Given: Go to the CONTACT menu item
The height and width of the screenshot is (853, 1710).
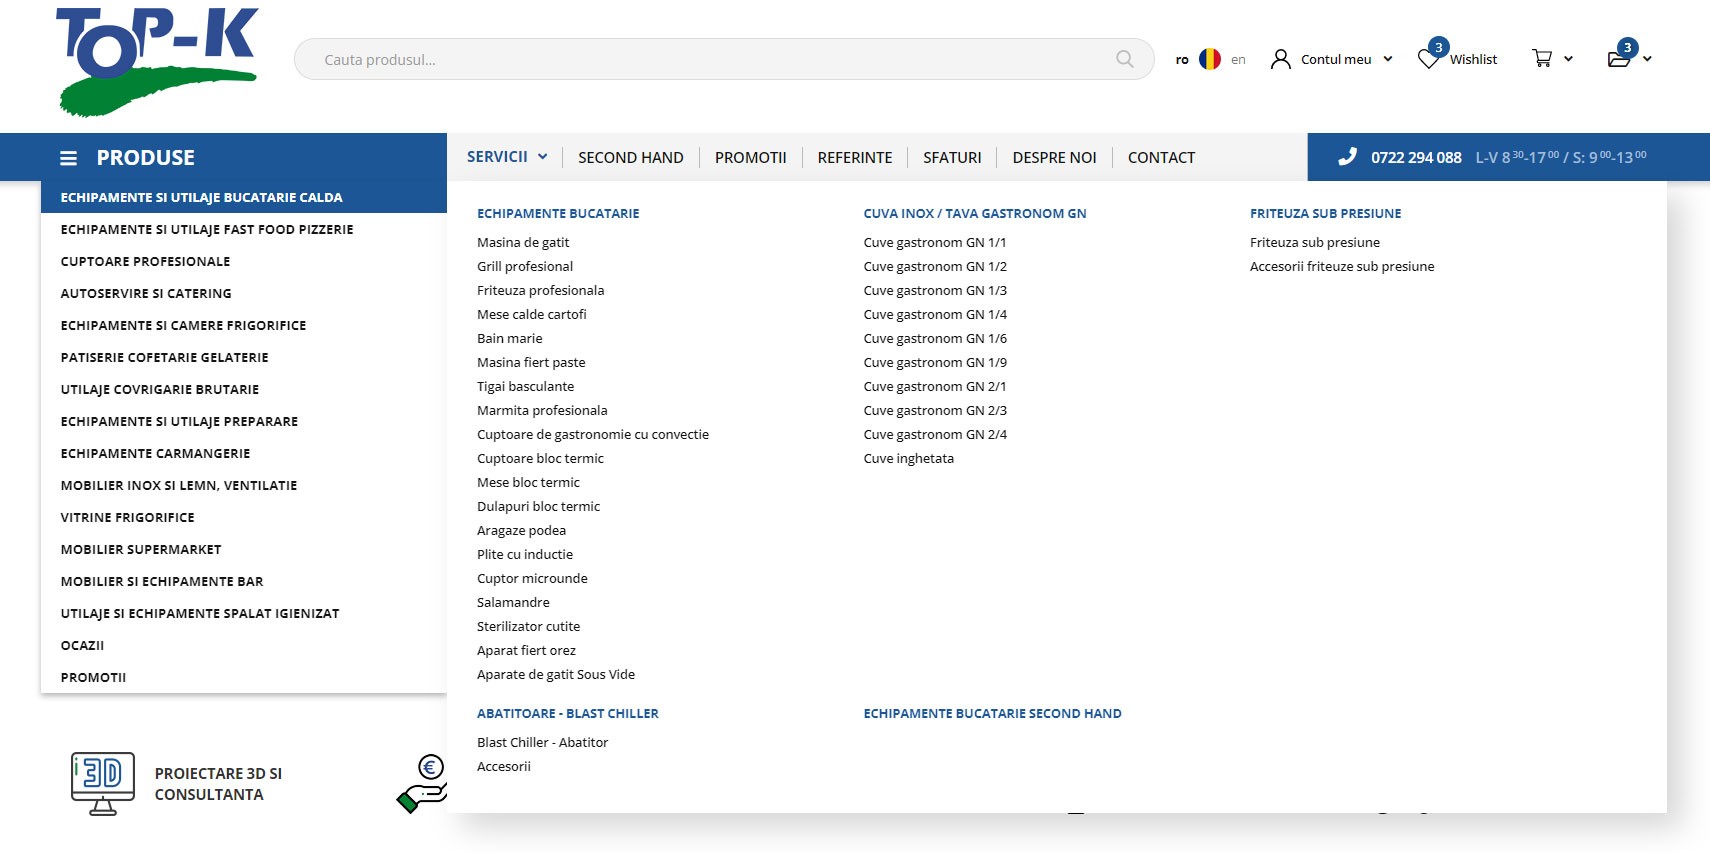Looking at the screenshot, I should pyautogui.click(x=1161, y=158).
